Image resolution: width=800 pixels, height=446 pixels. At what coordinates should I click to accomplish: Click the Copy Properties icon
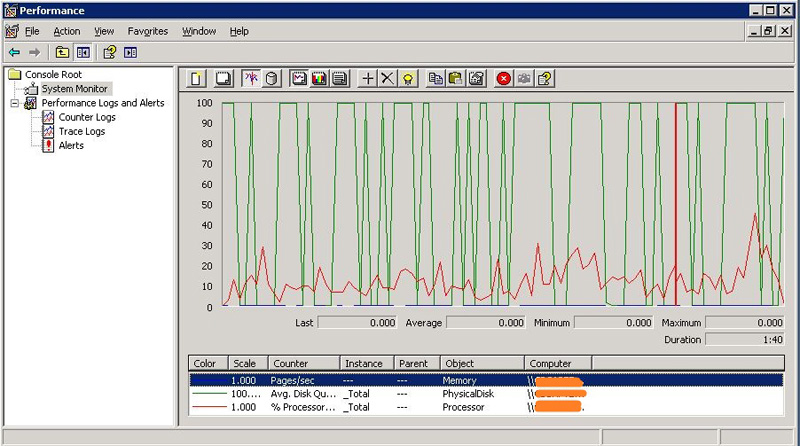[436, 79]
